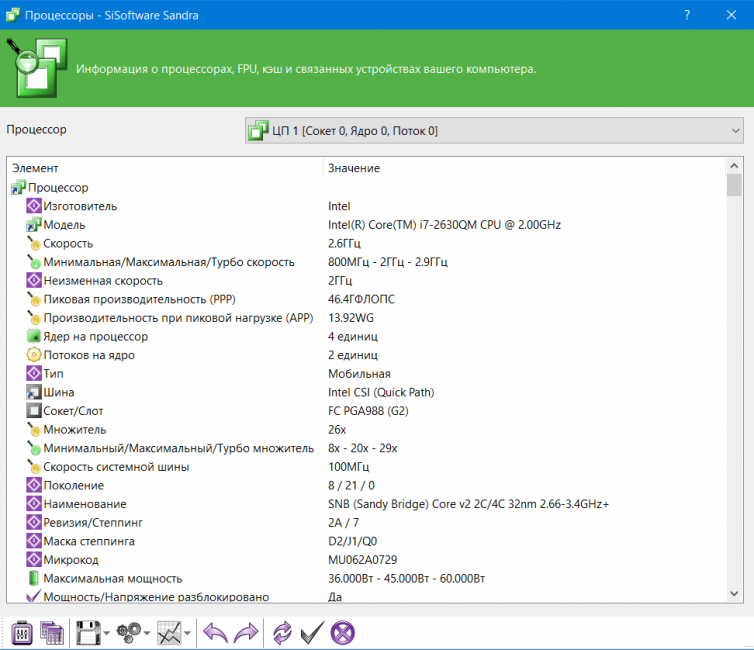This screenshot has height=650, width=754.
Task: Click the floppy disk save icon
Action: click(88, 633)
